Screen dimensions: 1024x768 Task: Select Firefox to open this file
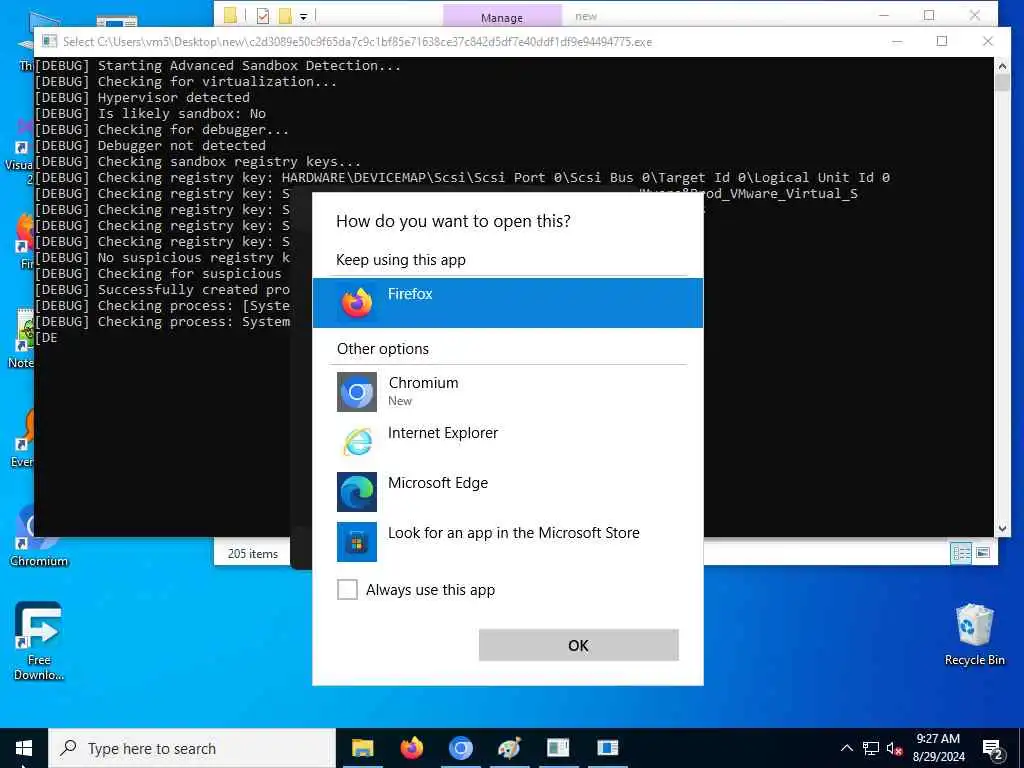pos(507,302)
